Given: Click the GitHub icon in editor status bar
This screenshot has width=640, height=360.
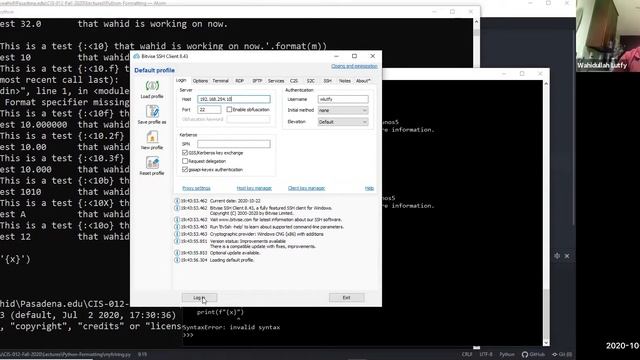Looking at the screenshot, I should pos(525,354).
